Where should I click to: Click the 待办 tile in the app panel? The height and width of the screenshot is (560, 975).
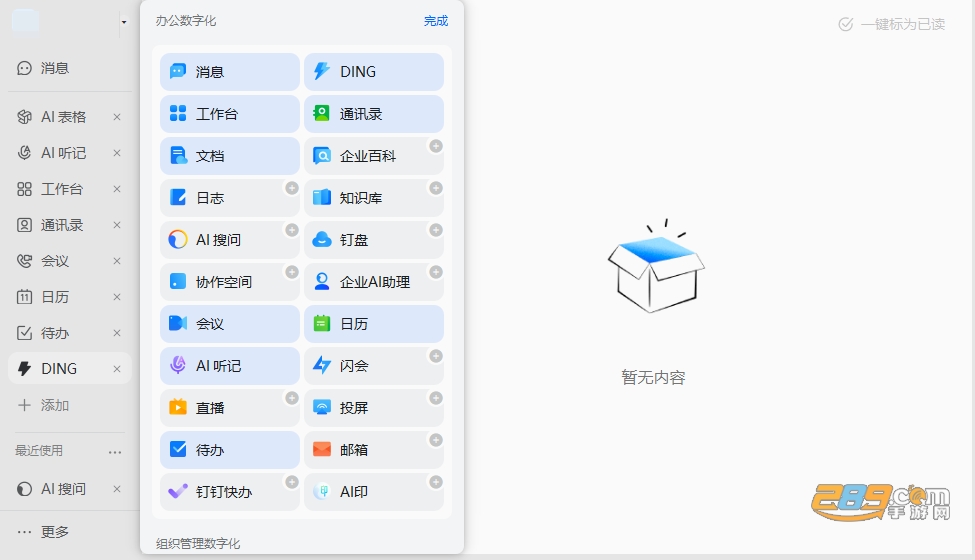click(229, 449)
